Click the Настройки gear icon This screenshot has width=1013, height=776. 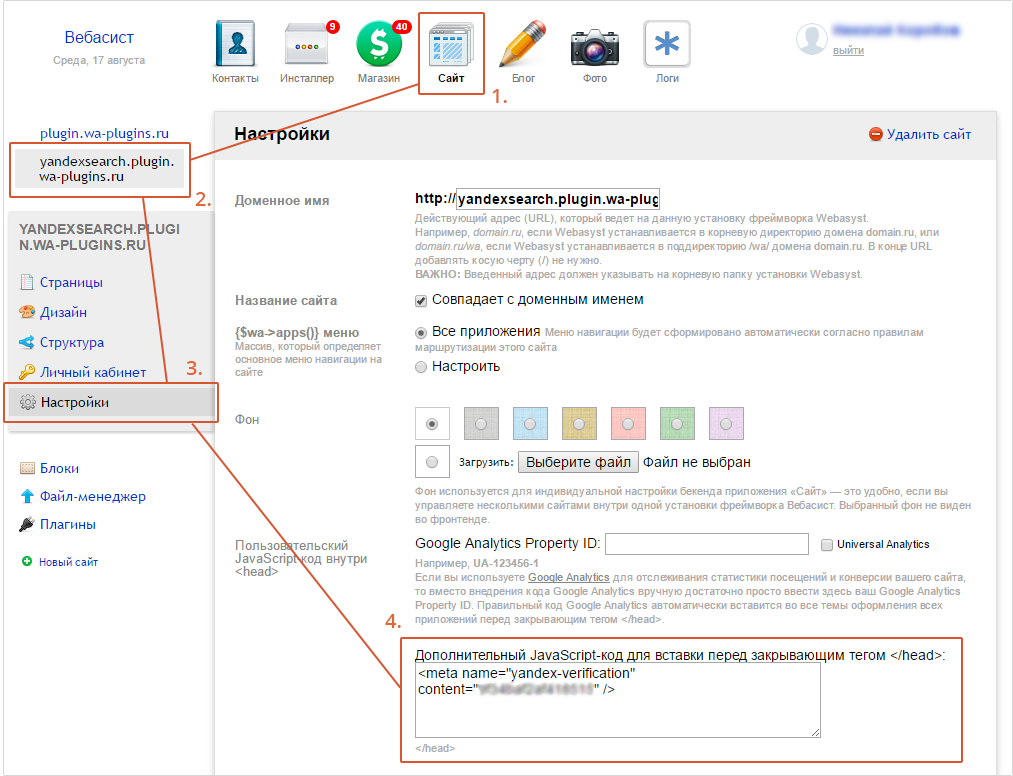click(27, 402)
